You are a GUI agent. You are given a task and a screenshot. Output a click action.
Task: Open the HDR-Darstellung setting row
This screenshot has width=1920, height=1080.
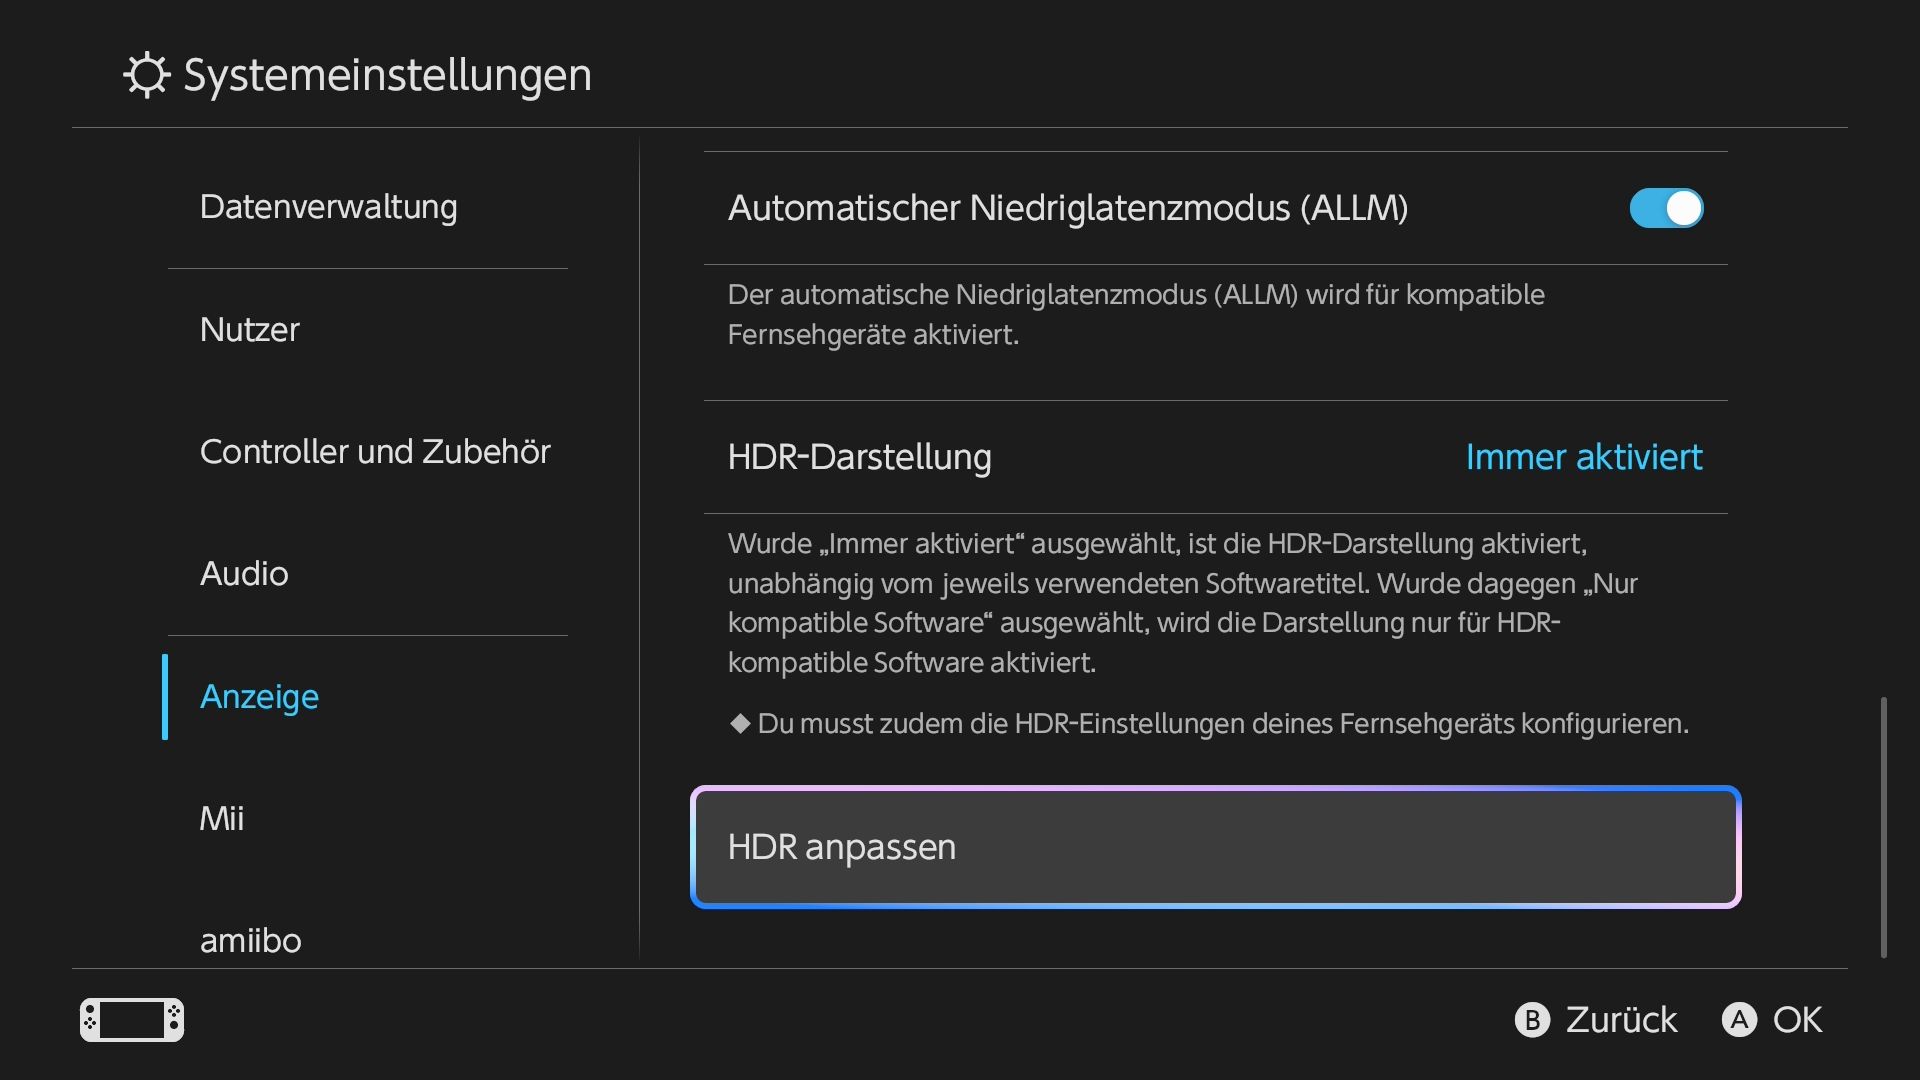point(1216,457)
